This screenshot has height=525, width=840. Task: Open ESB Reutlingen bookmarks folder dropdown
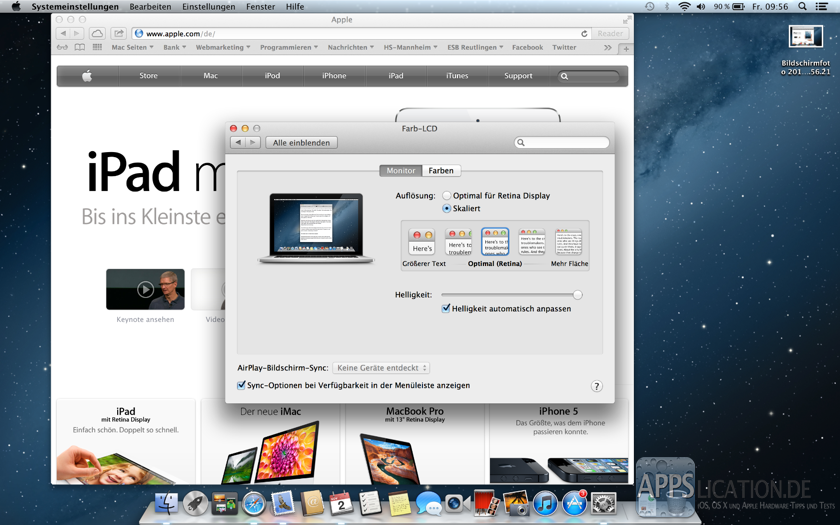(x=475, y=47)
